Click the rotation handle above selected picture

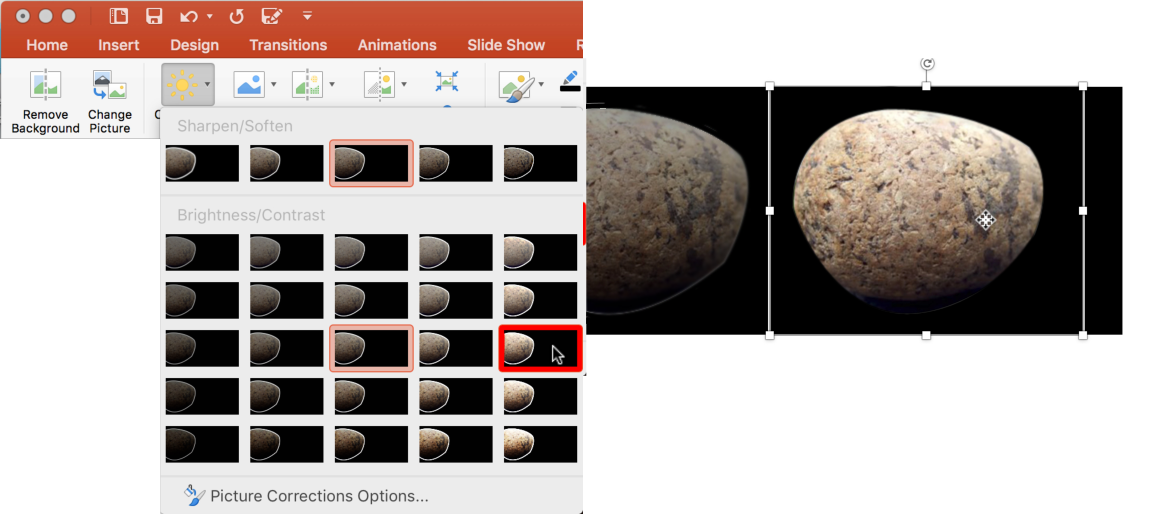[x=927, y=64]
